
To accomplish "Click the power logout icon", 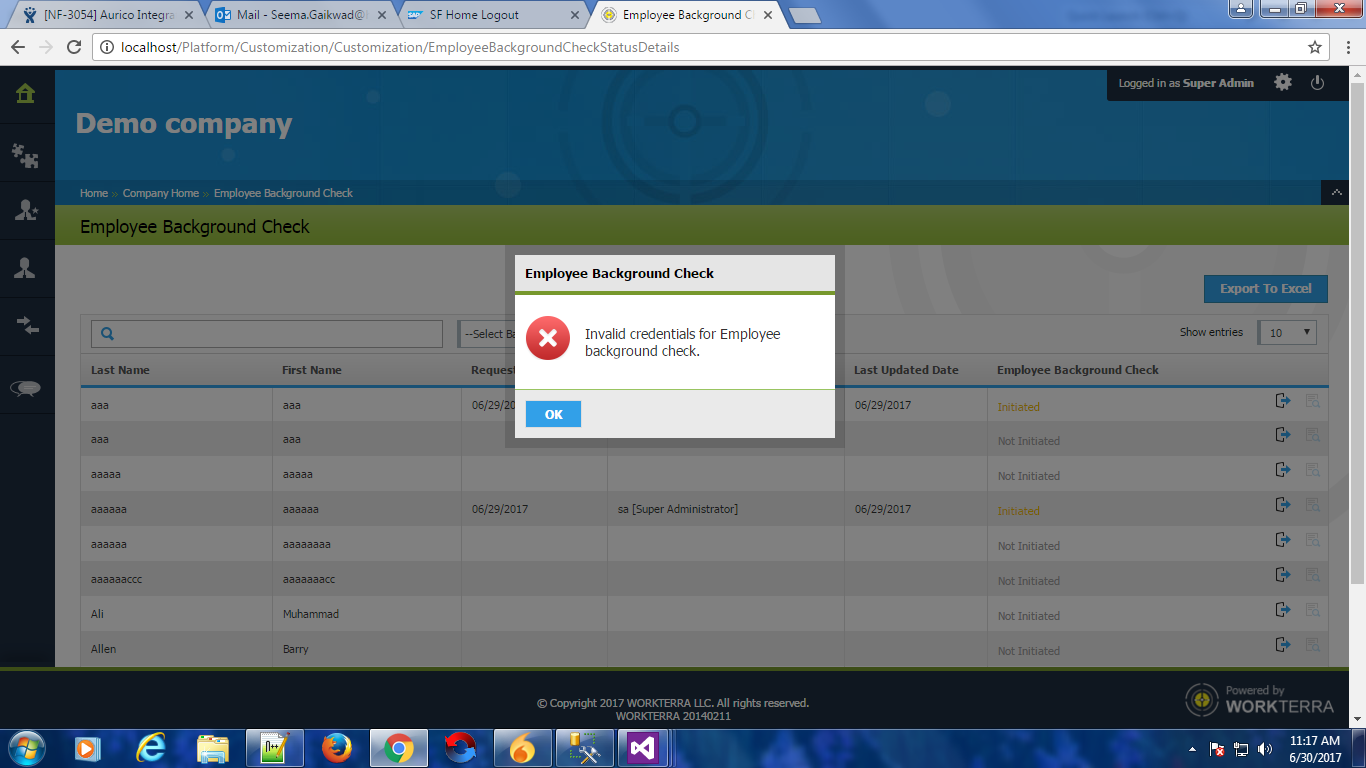I will click(x=1317, y=83).
